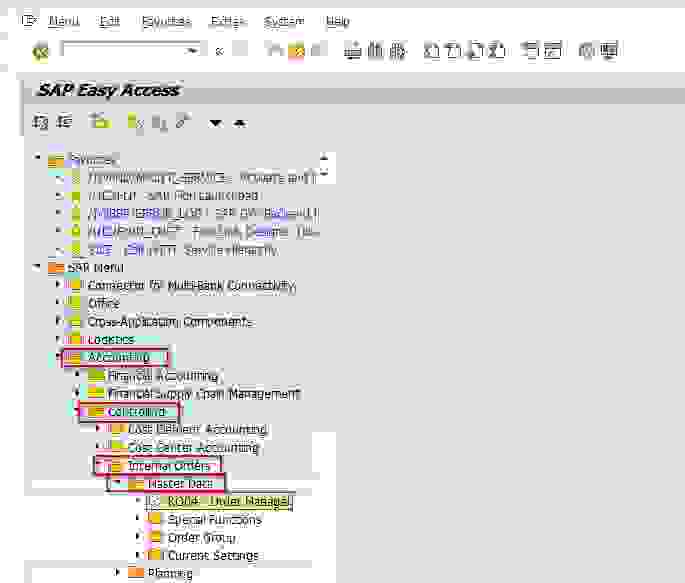Click the Change Favorites pencil icon

[x=183, y=121]
